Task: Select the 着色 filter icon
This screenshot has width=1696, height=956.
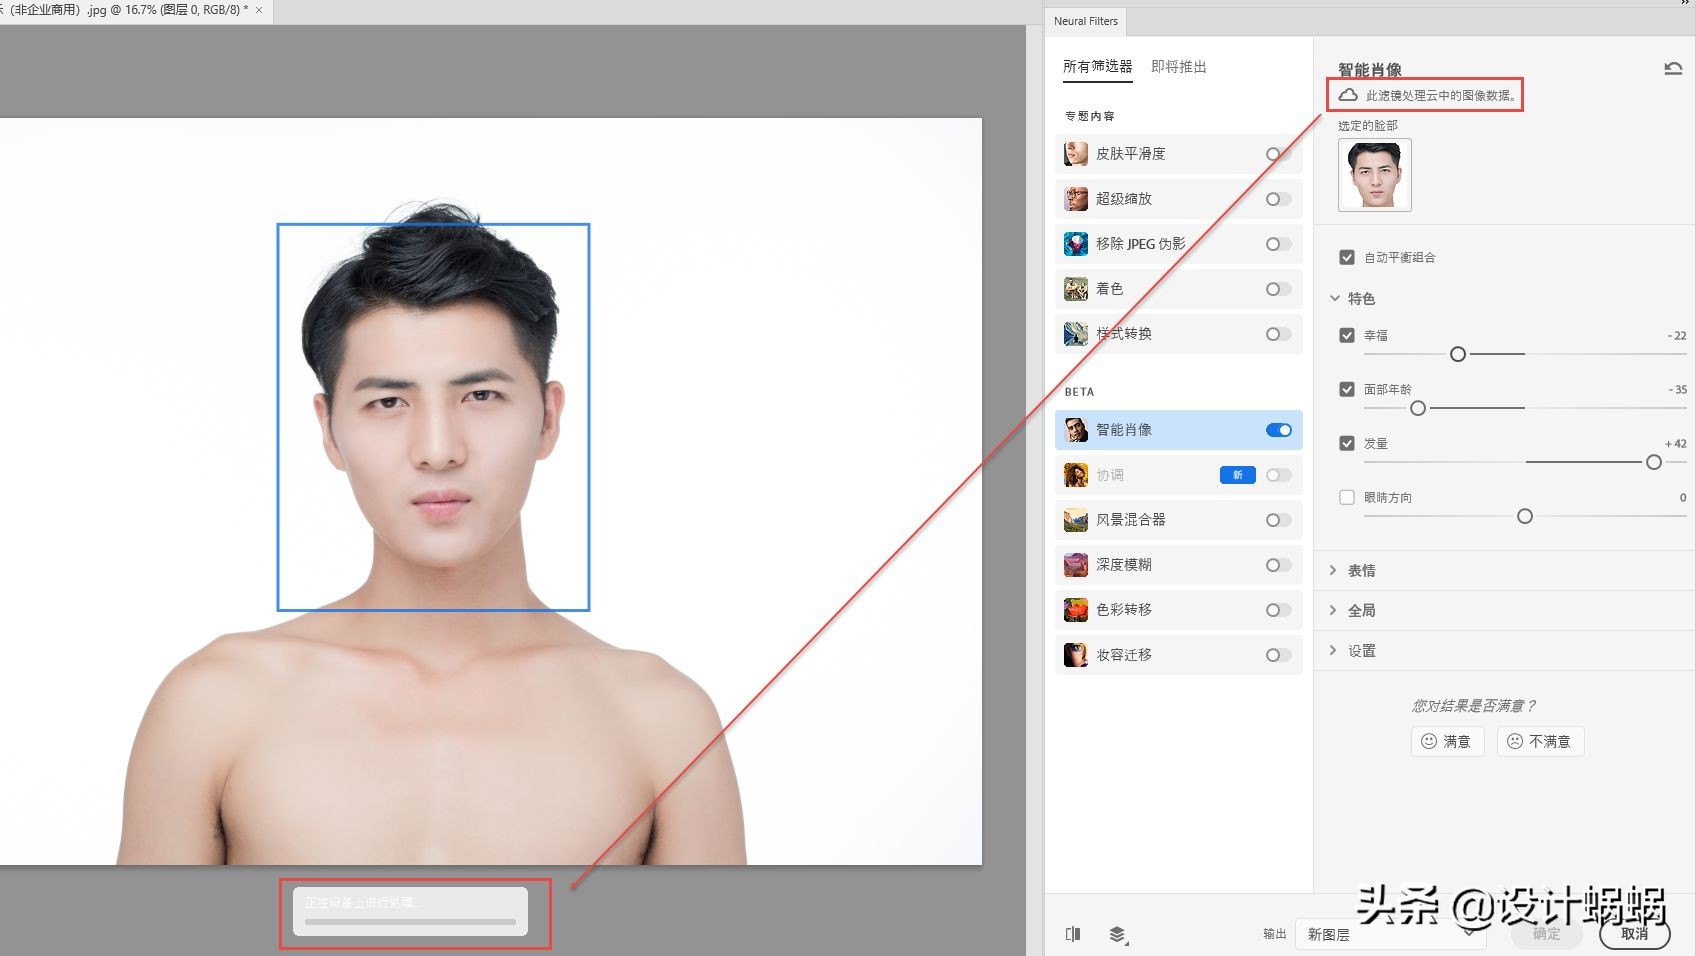Action: 1075,288
